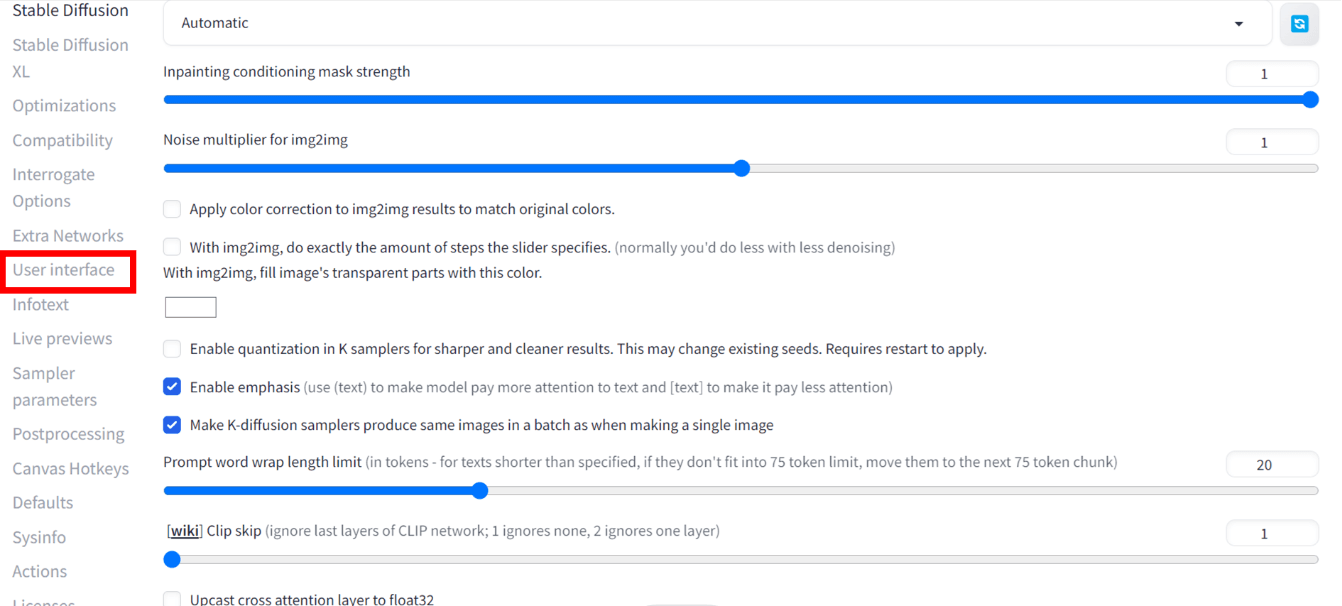This screenshot has width=1342, height=606.
Task: Go to Live previews settings
Action: click(x=62, y=339)
